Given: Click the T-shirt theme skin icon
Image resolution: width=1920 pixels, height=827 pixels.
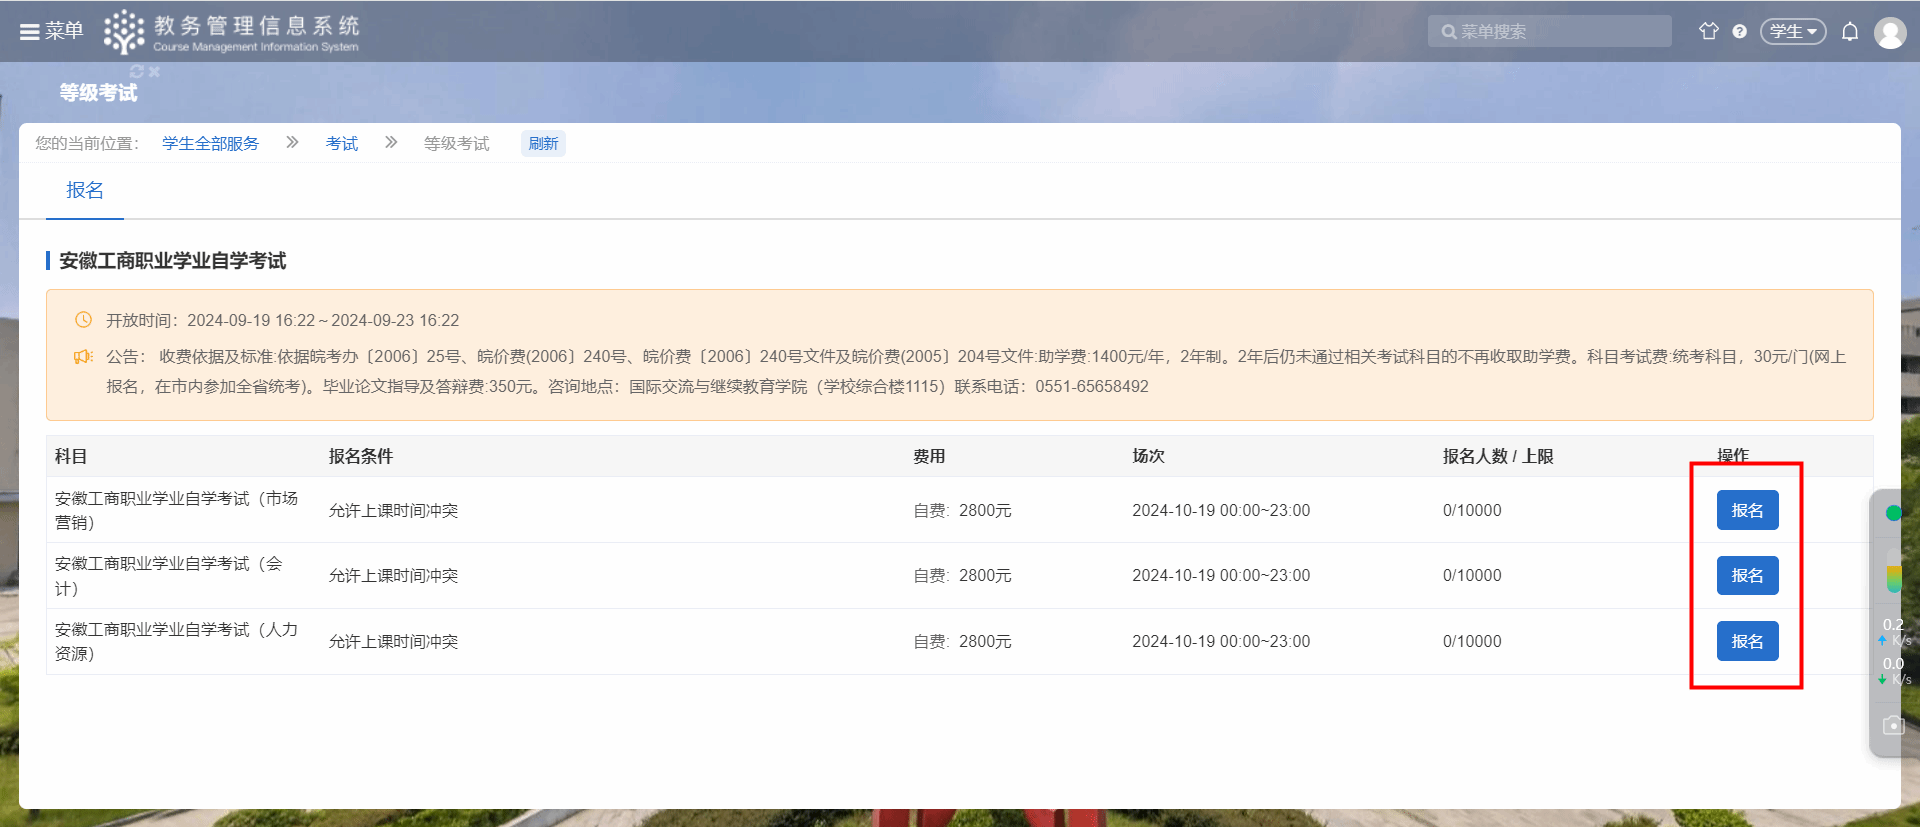Looking at the screenshot, I should pyautogui.click(x=1708, y=31).
